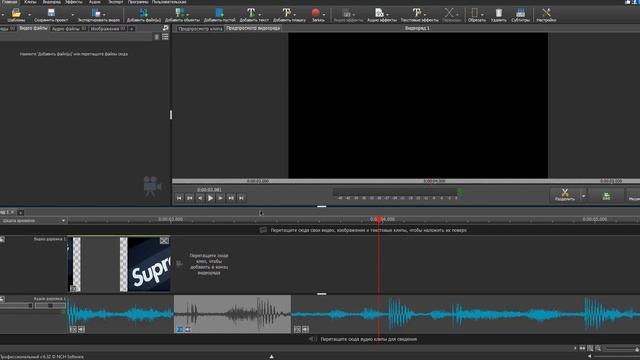This screenshot has width=640, height=360.
Task: Click the Split scissors button
Action: click(564, 195)
